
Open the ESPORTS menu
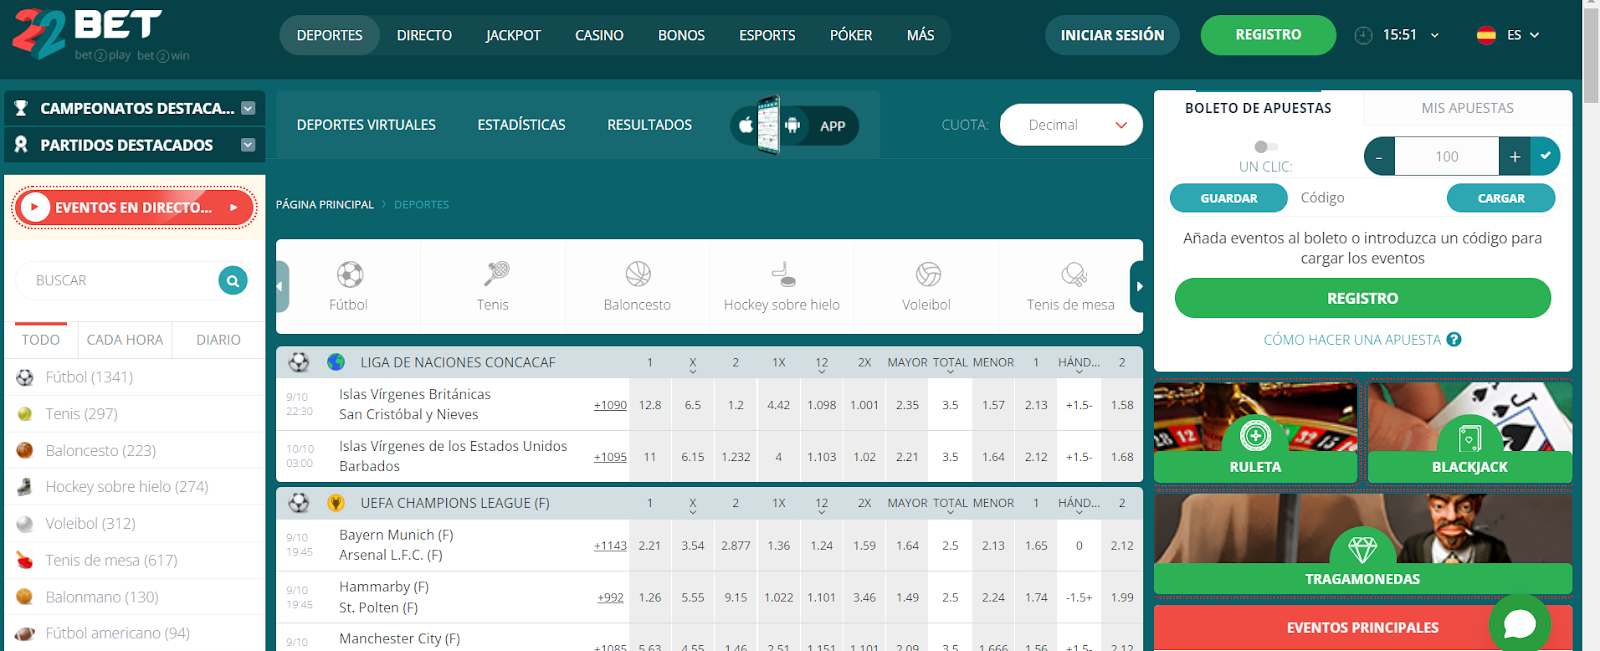tap(767, 35)
